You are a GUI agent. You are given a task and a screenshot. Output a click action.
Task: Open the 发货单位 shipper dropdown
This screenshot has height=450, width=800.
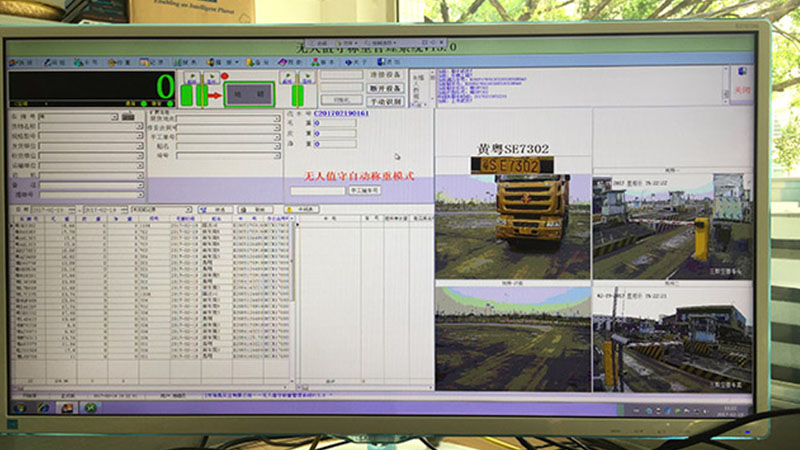139,146
